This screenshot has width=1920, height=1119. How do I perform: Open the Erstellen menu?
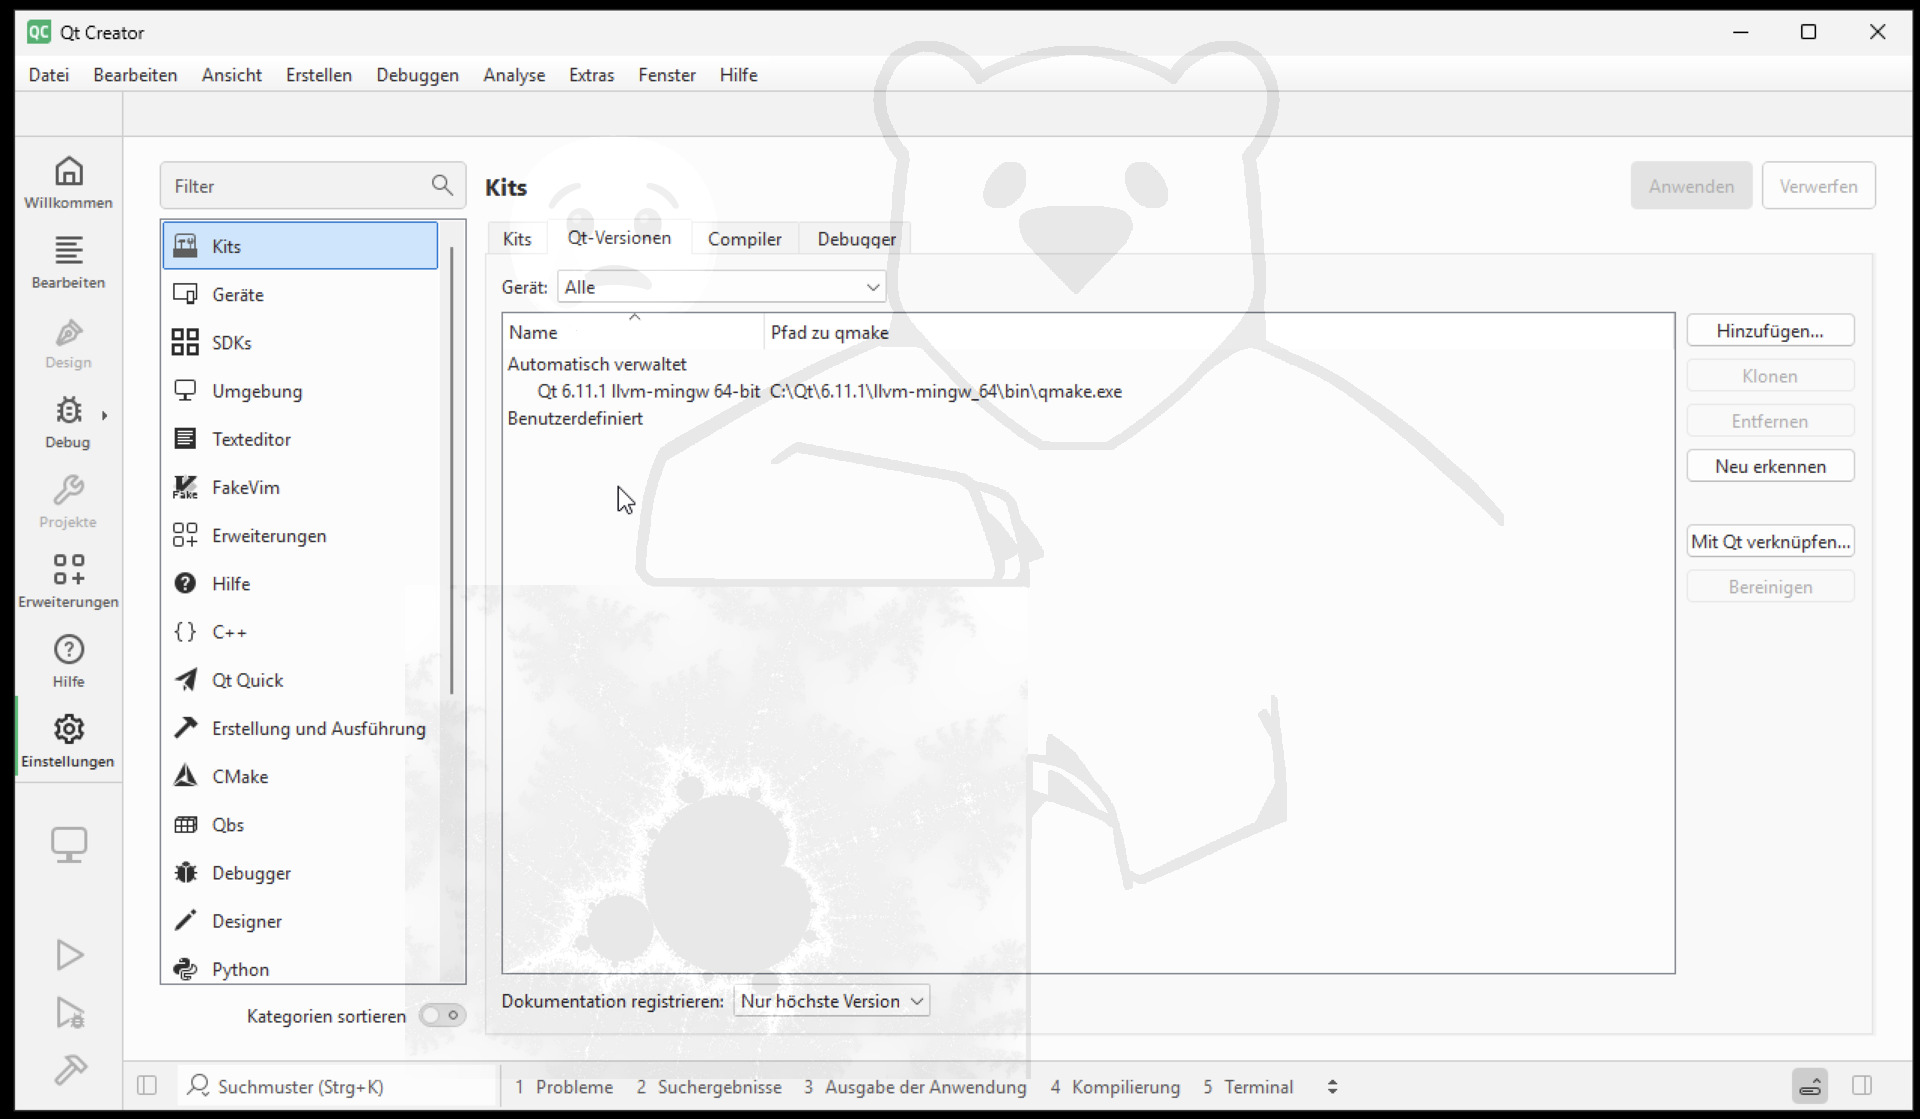(x=319, y=75)
